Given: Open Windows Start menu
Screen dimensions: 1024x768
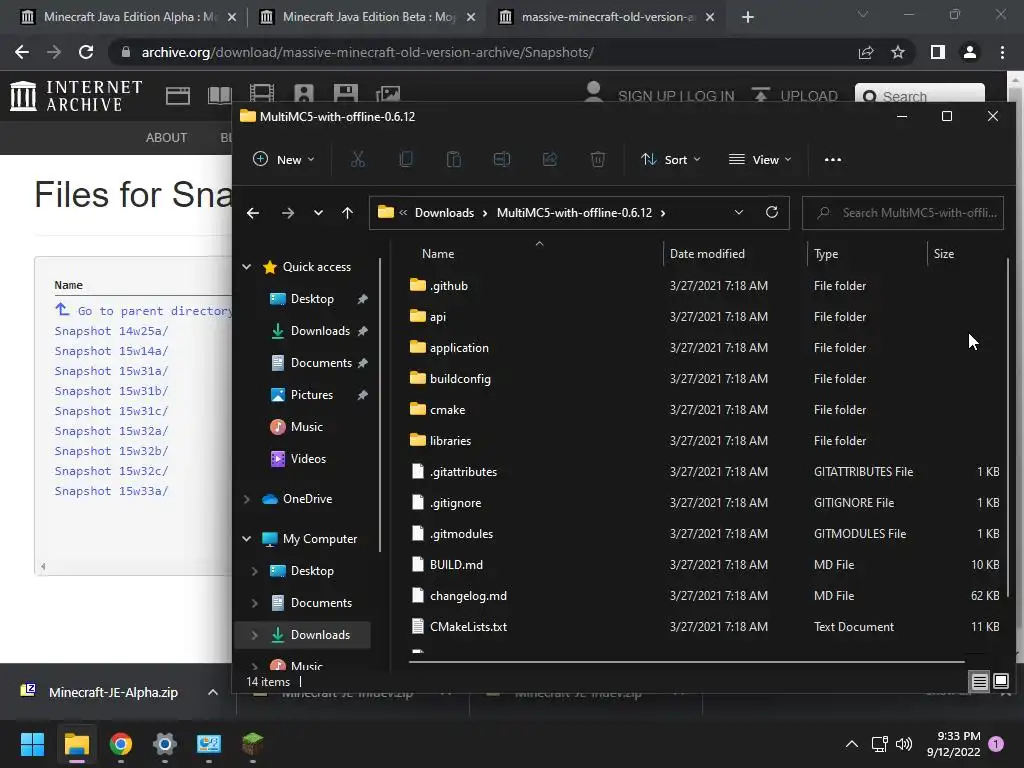Looking at the screenshot, I should 32,744.
